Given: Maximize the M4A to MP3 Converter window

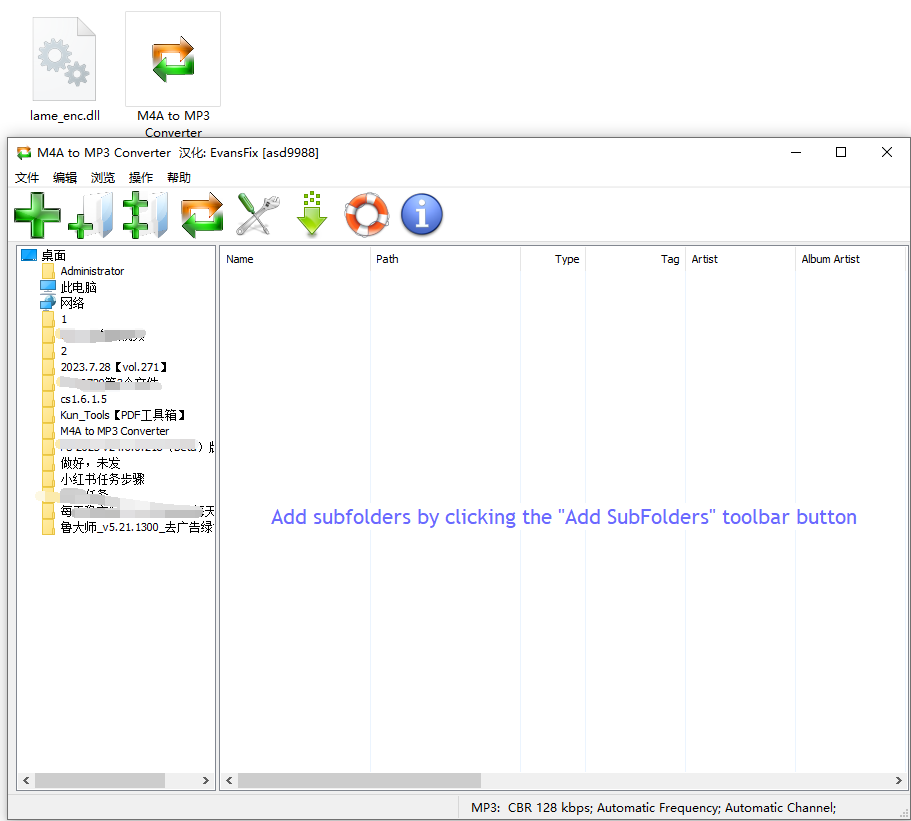Looking at the screenshot, I should (841, 152).
